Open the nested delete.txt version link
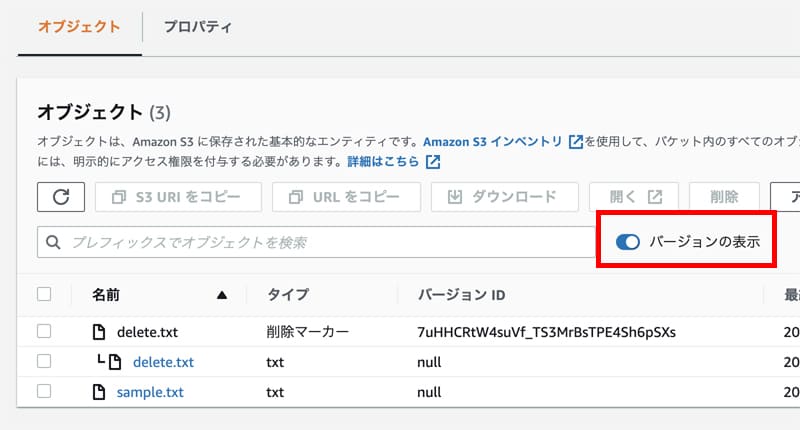The height and width of the screenshot is (430, 800). [163, 362]
